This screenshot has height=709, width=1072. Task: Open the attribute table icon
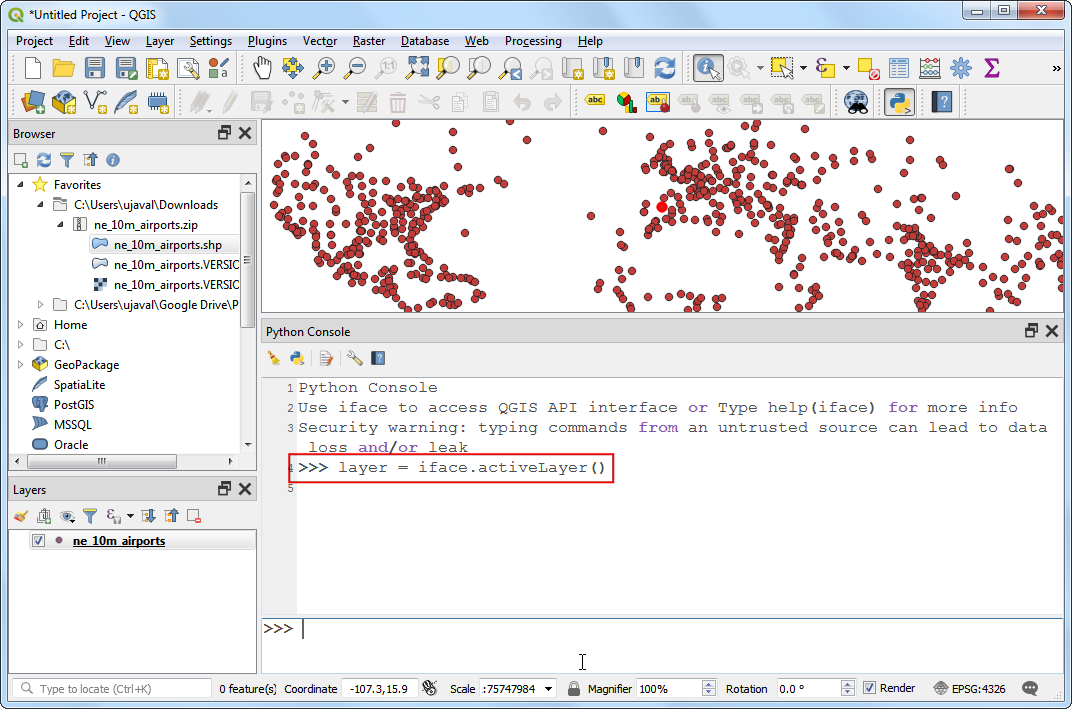(x=899, y=68)
